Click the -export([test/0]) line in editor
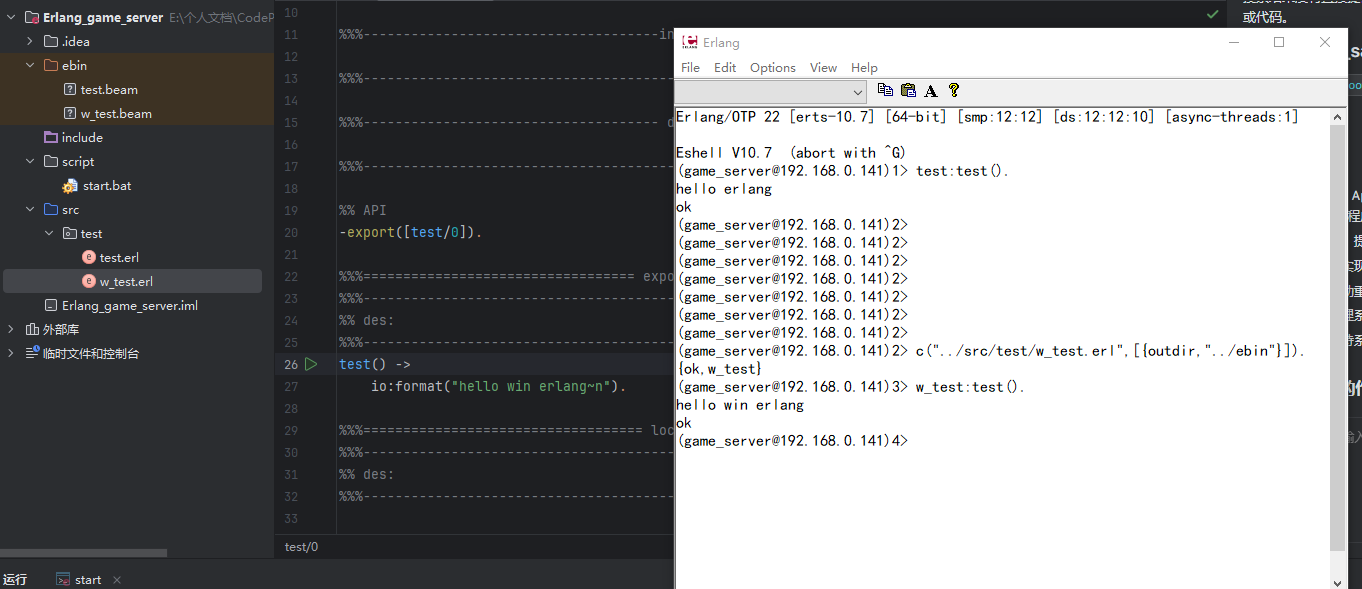The image size is (1362, 589). (x=410, y=233)
